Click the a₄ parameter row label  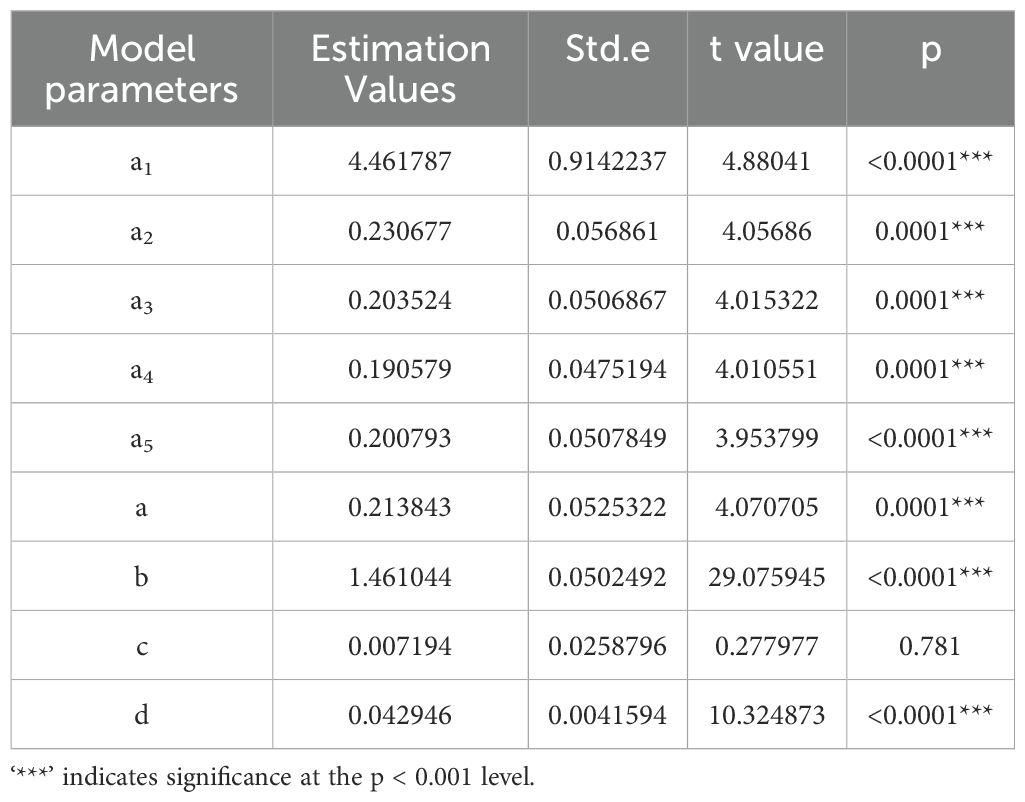point(142,369)
